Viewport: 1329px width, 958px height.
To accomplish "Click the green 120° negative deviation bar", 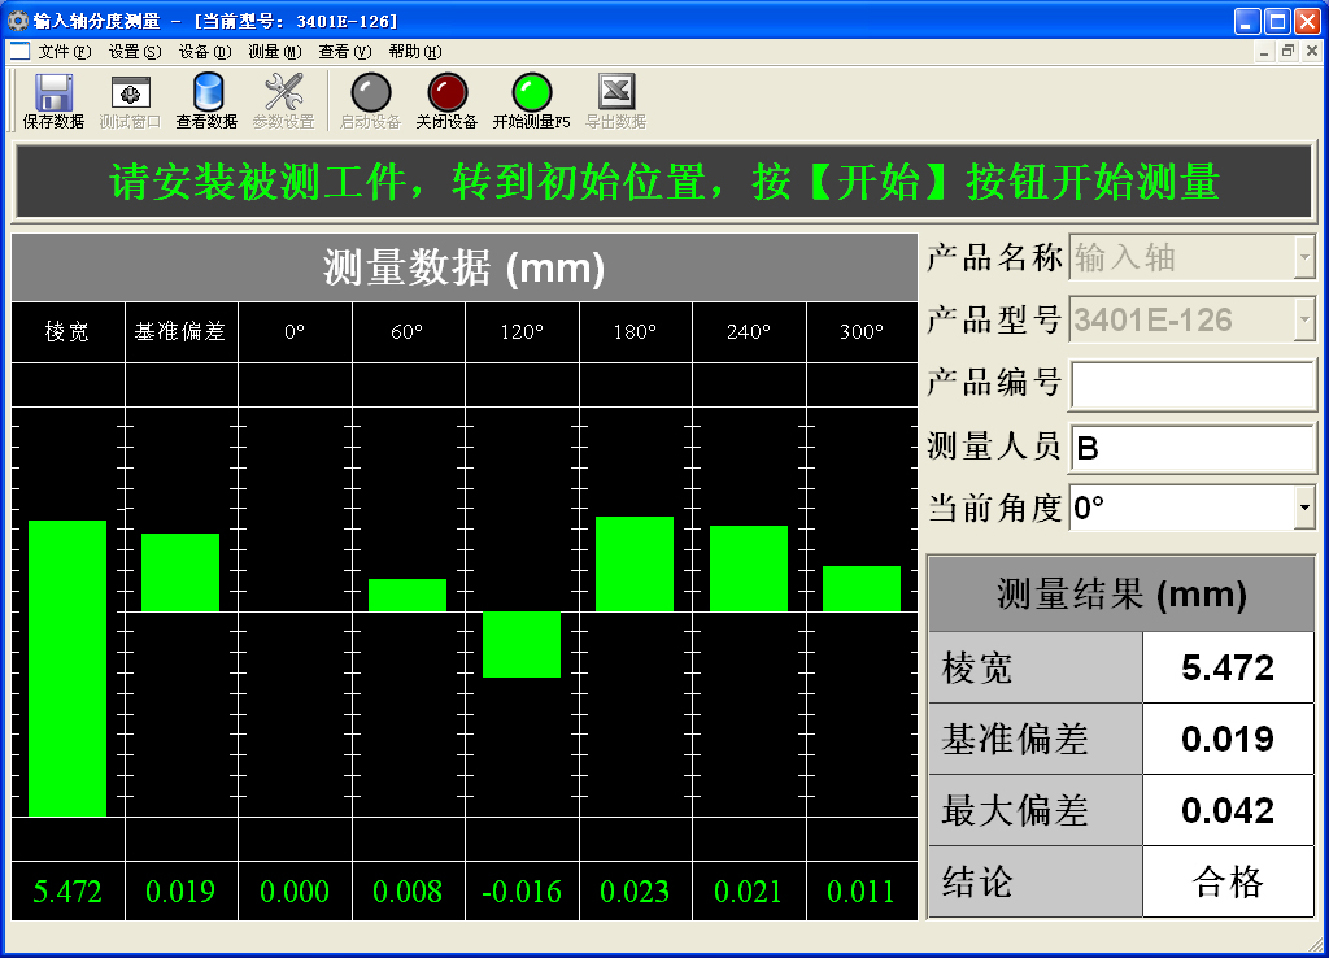I will 521,644.
